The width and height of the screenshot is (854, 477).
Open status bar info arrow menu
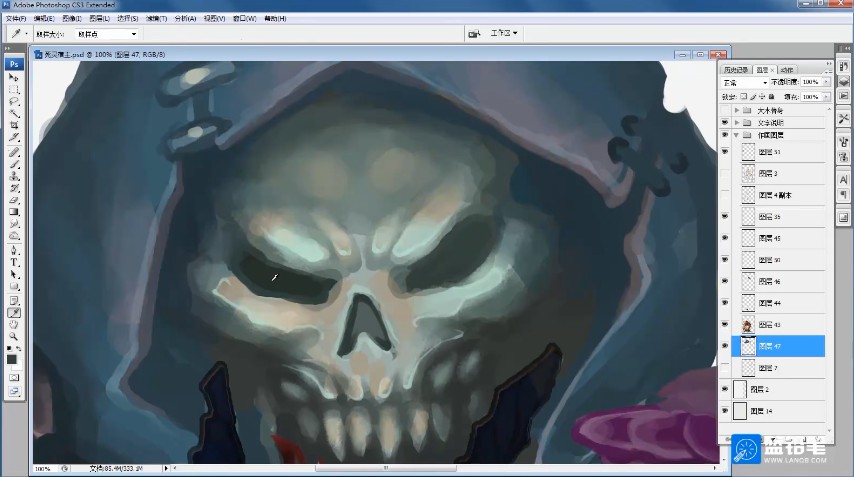(166, 468)
